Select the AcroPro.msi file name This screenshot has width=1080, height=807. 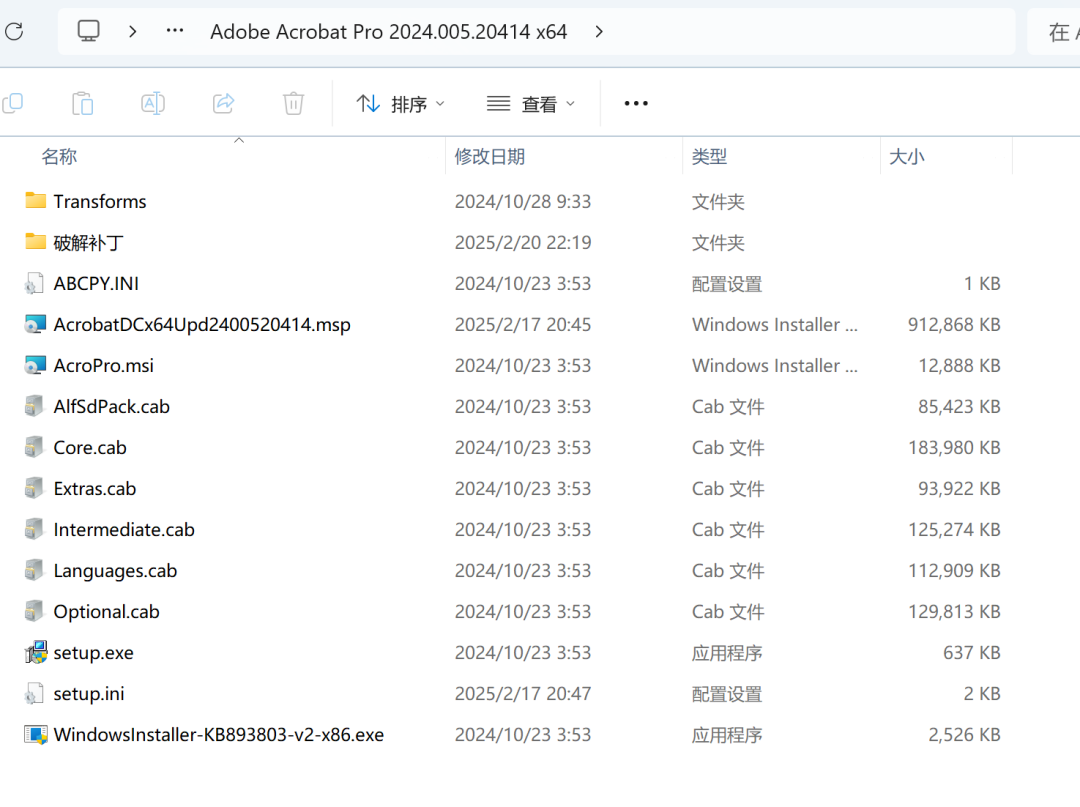tap(104, 366)
